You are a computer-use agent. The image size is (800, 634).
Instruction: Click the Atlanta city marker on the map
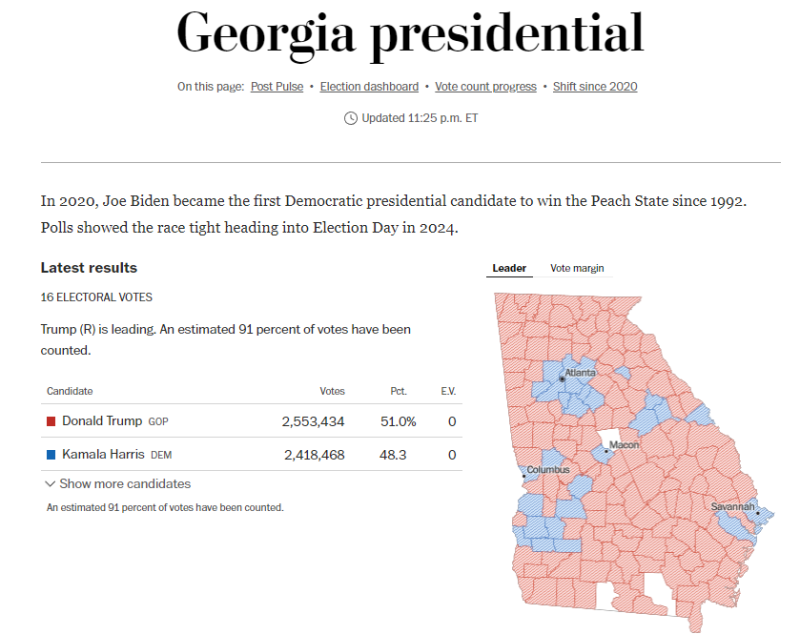coord(562,380)
